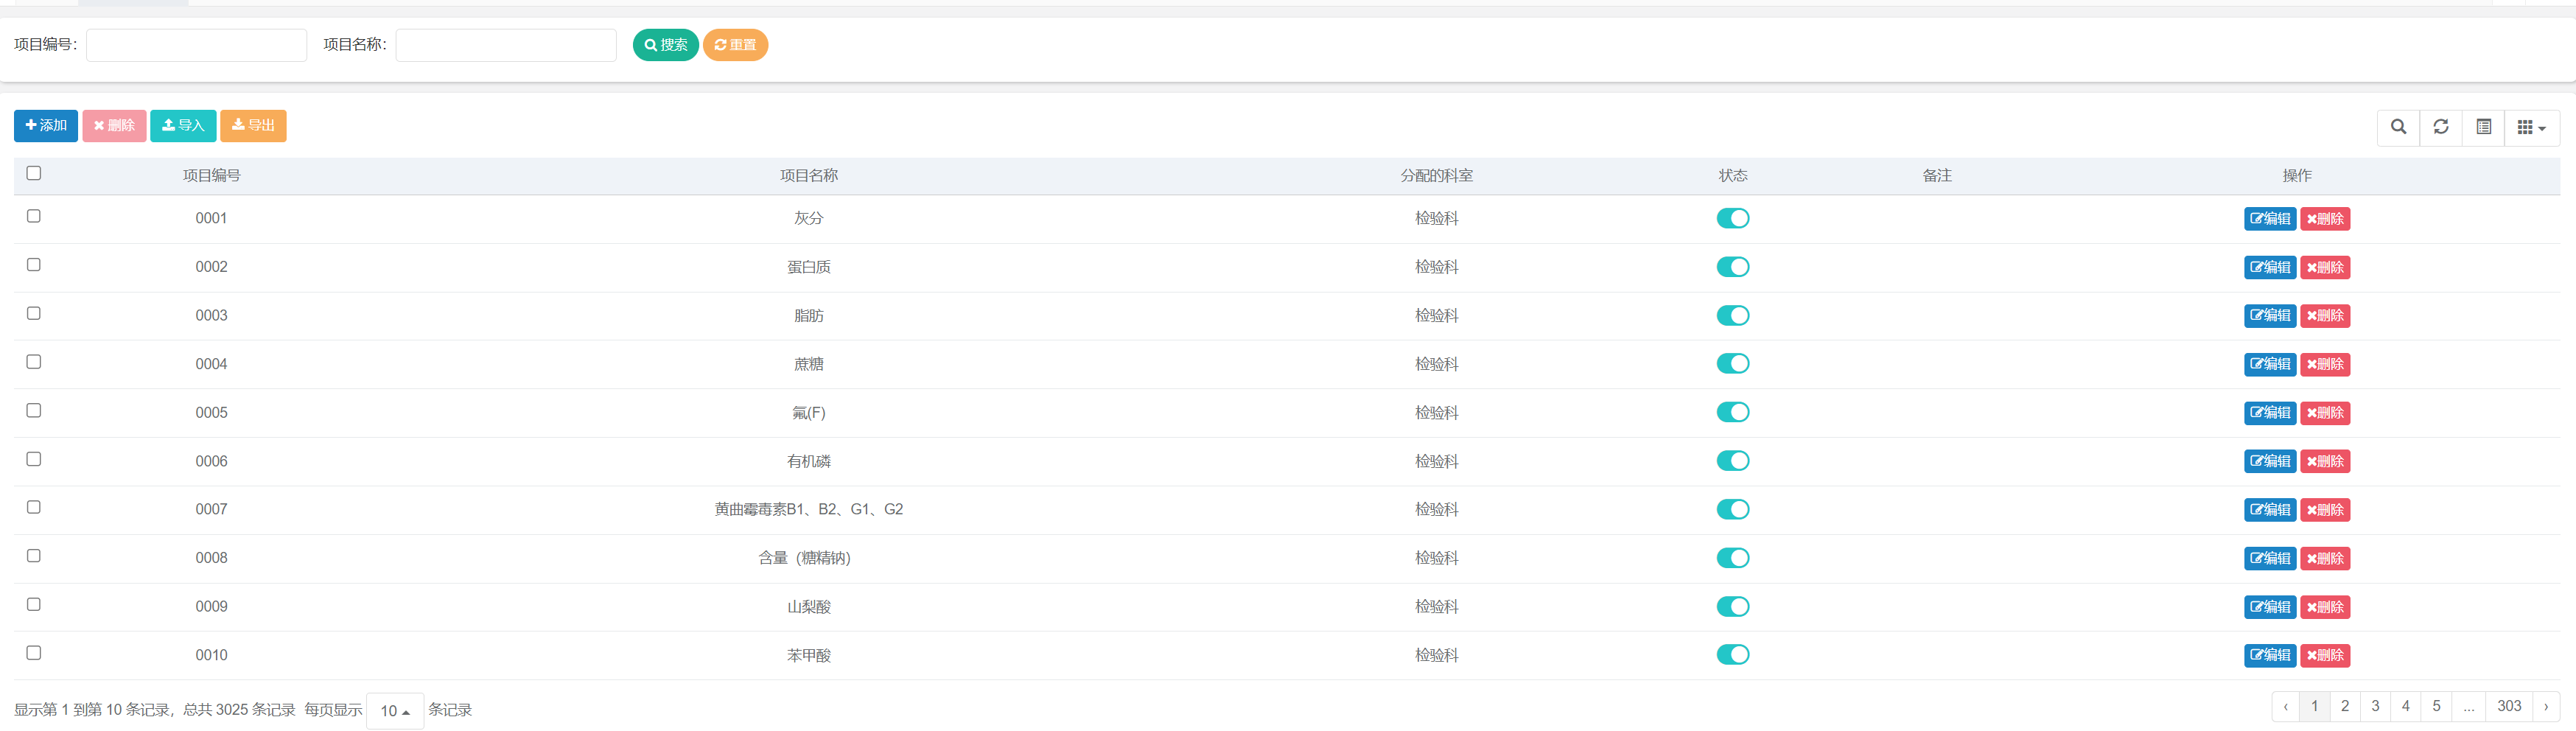Toggle status switch for 蔗糖 row
Image resolution: width=2576 pixels, height=731 pixels.
tap(1733, 364)
